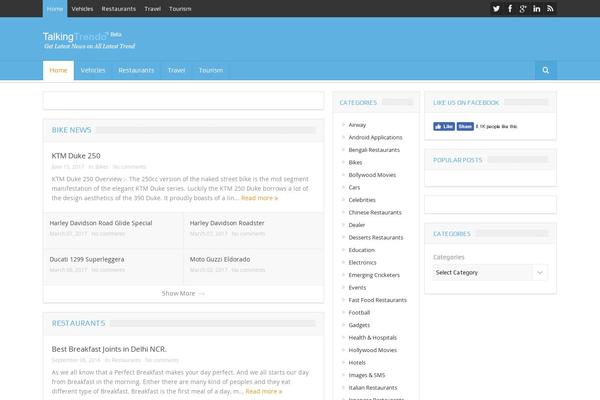Open the Restaurants section heading
Screen dimensions: 600x400
point(78,323)
